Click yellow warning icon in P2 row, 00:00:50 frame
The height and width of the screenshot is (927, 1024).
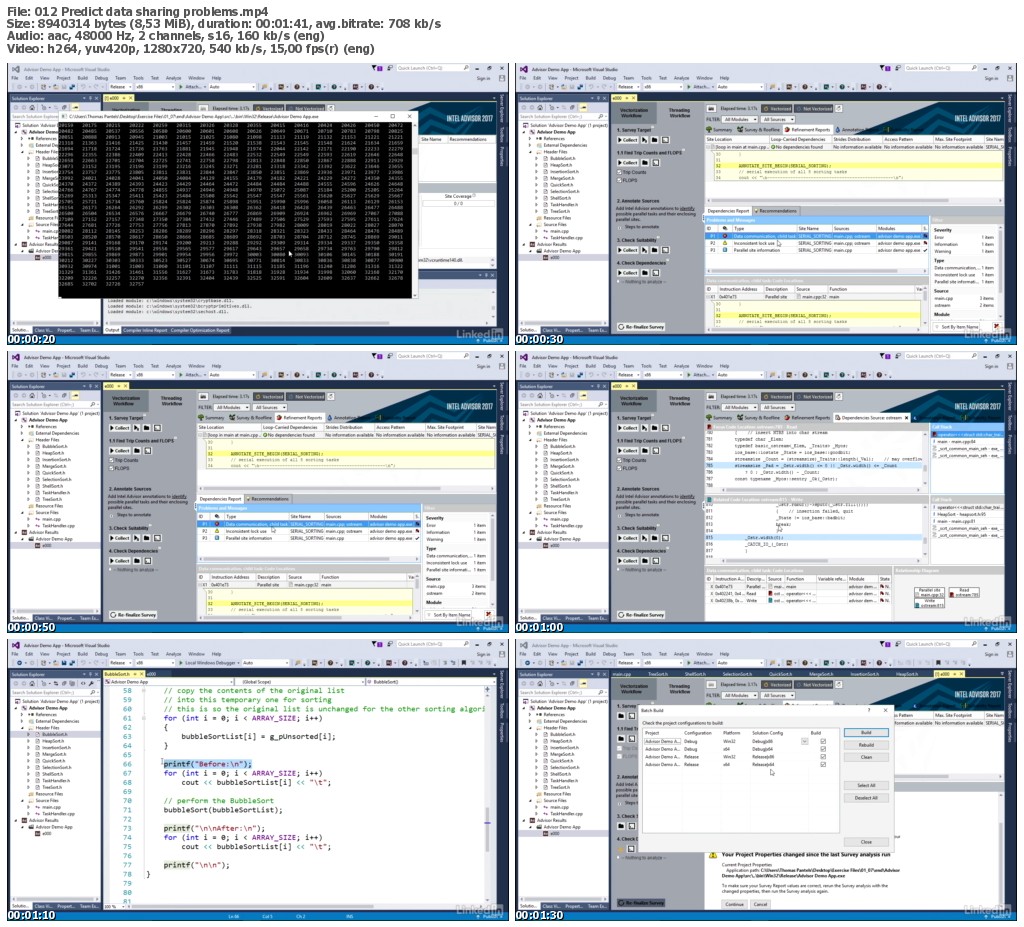[217, 531]
